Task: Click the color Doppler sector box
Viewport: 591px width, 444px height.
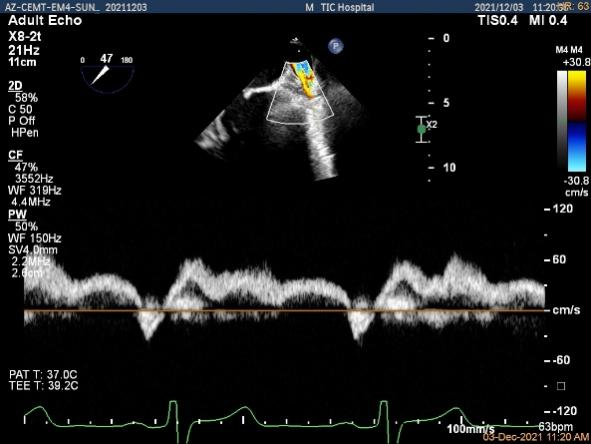Action: [x=300, y=92]
